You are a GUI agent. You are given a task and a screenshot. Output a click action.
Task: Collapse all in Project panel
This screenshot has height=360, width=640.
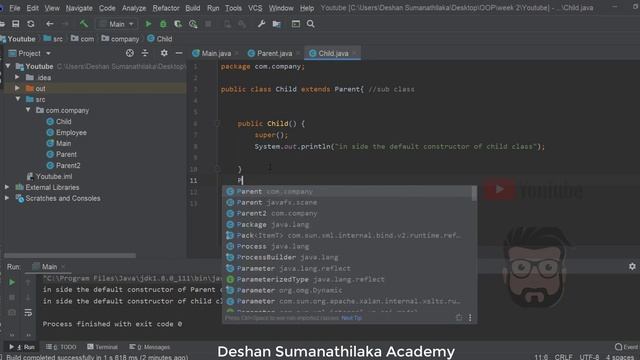[145, 53]
